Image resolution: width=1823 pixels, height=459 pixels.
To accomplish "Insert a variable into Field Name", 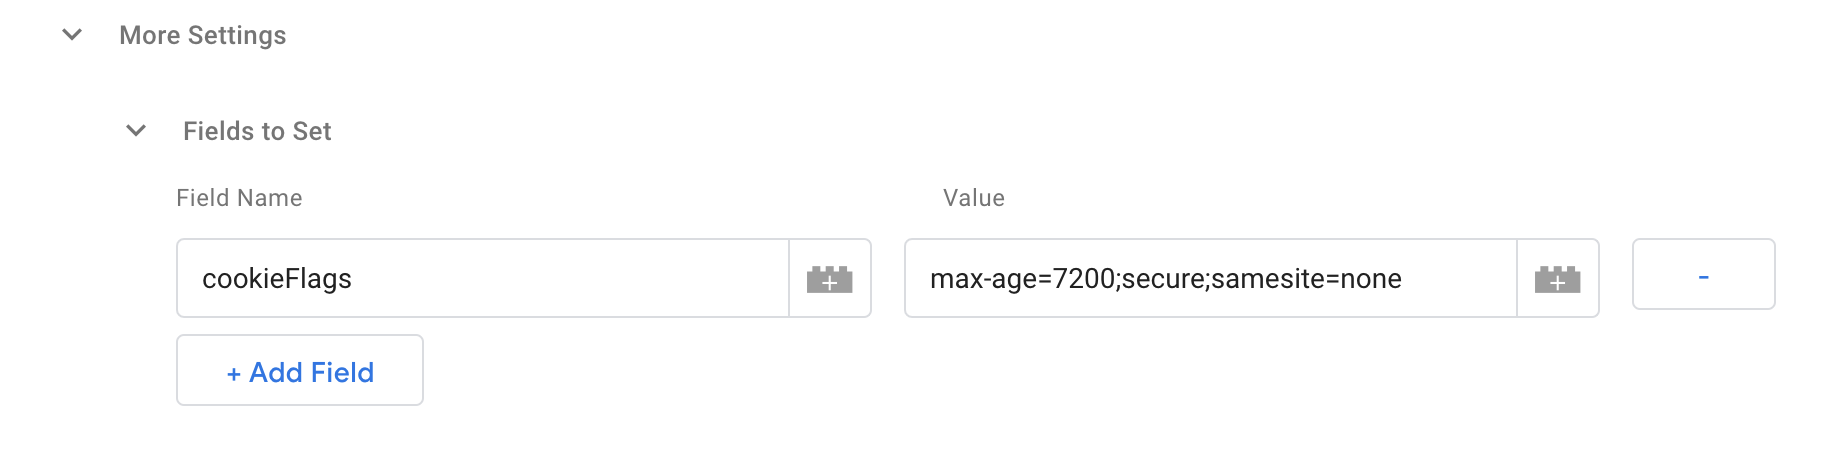I will [830, 278].
